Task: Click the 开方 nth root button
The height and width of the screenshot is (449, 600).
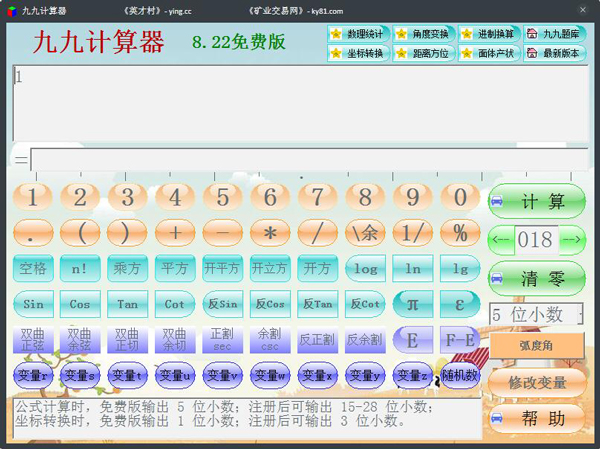Action: (x=318, y=268)
